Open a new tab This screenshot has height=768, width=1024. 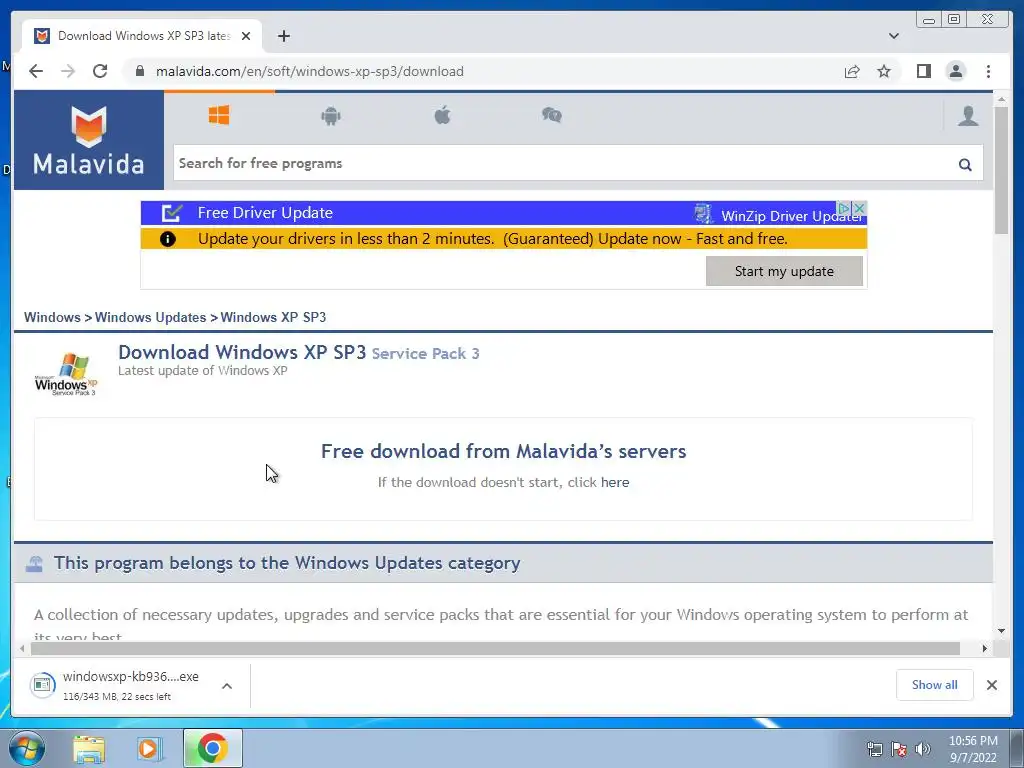pyautogui.click(x=283, y=36)
